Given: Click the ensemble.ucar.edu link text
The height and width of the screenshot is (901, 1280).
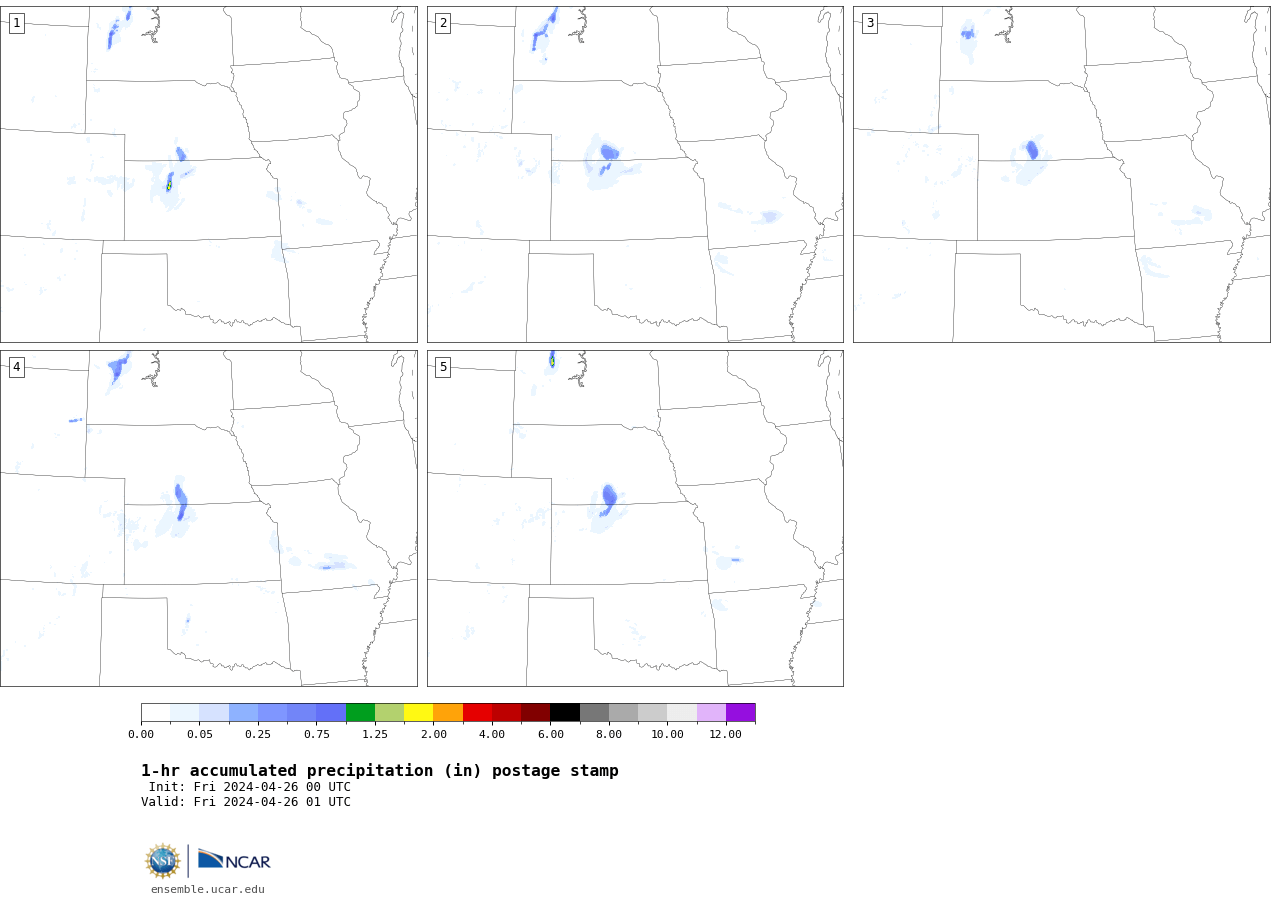Looking at the screenshot, I should pyautogui.click(x=208, y=889).
